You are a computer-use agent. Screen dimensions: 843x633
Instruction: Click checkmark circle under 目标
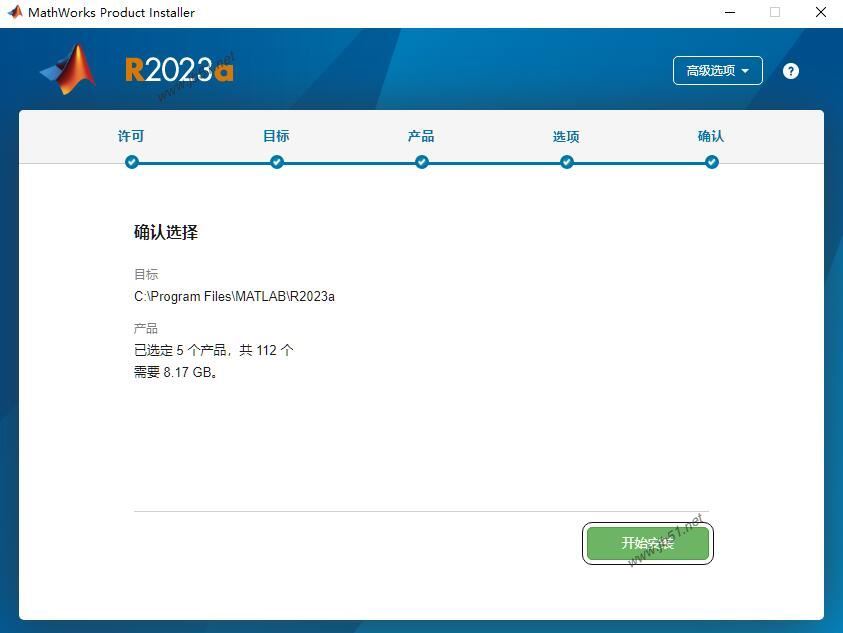(277, 162)
